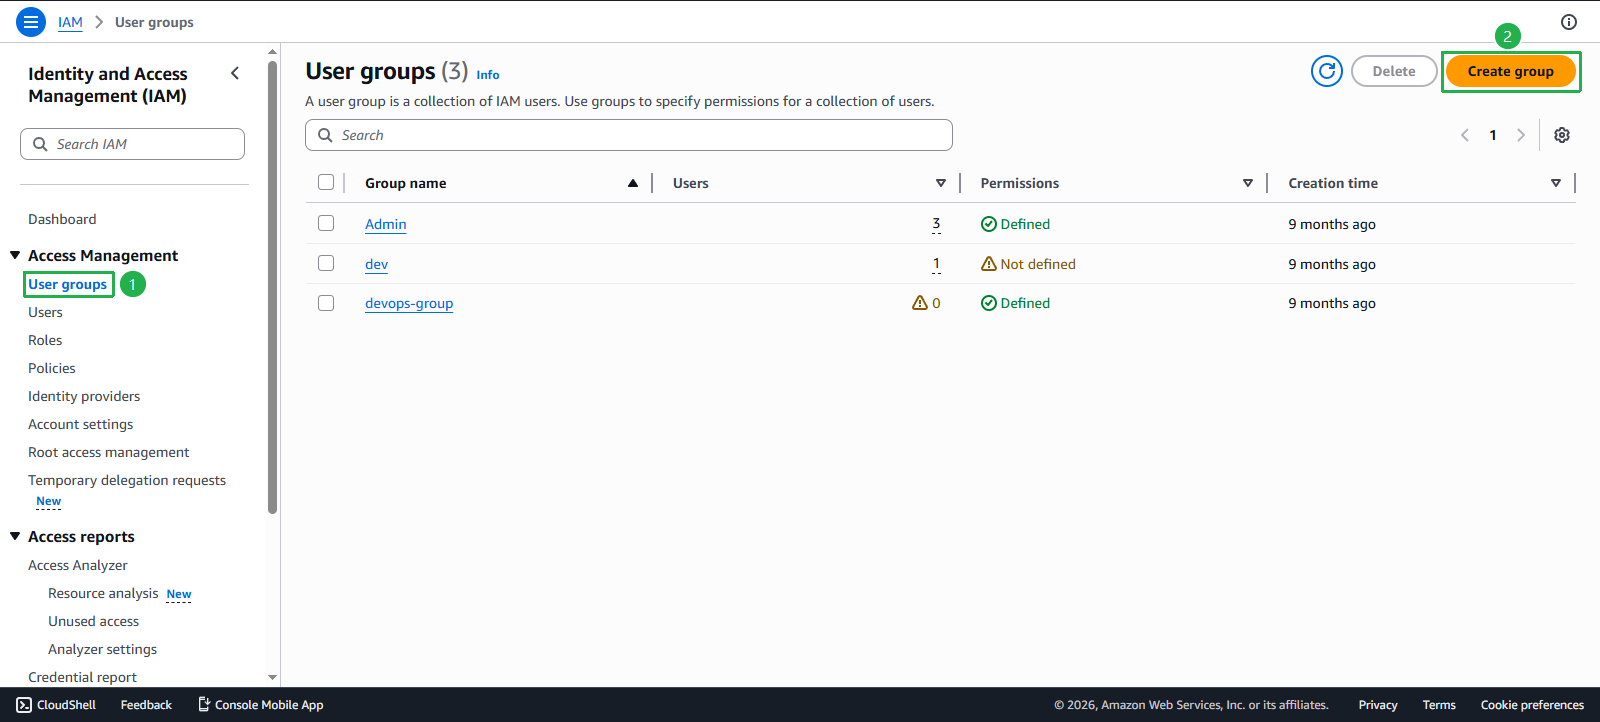1600x722 pixels.
Task: Click the user groups Search field
Action: (x=629, y=135)
